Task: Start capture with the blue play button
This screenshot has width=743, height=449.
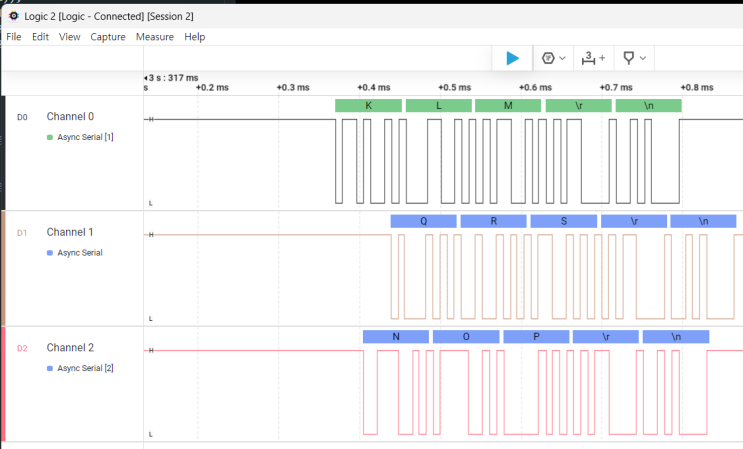Action: coord(512,58)
